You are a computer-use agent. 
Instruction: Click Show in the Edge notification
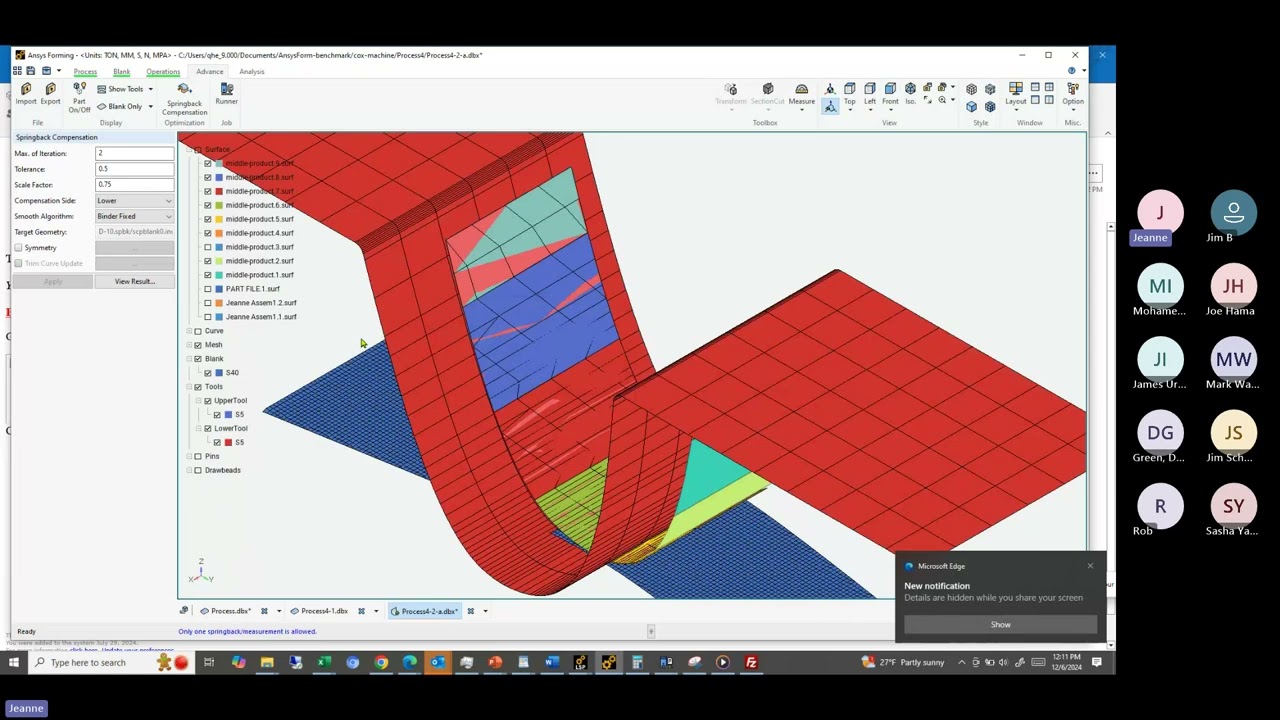point(1000,624)
